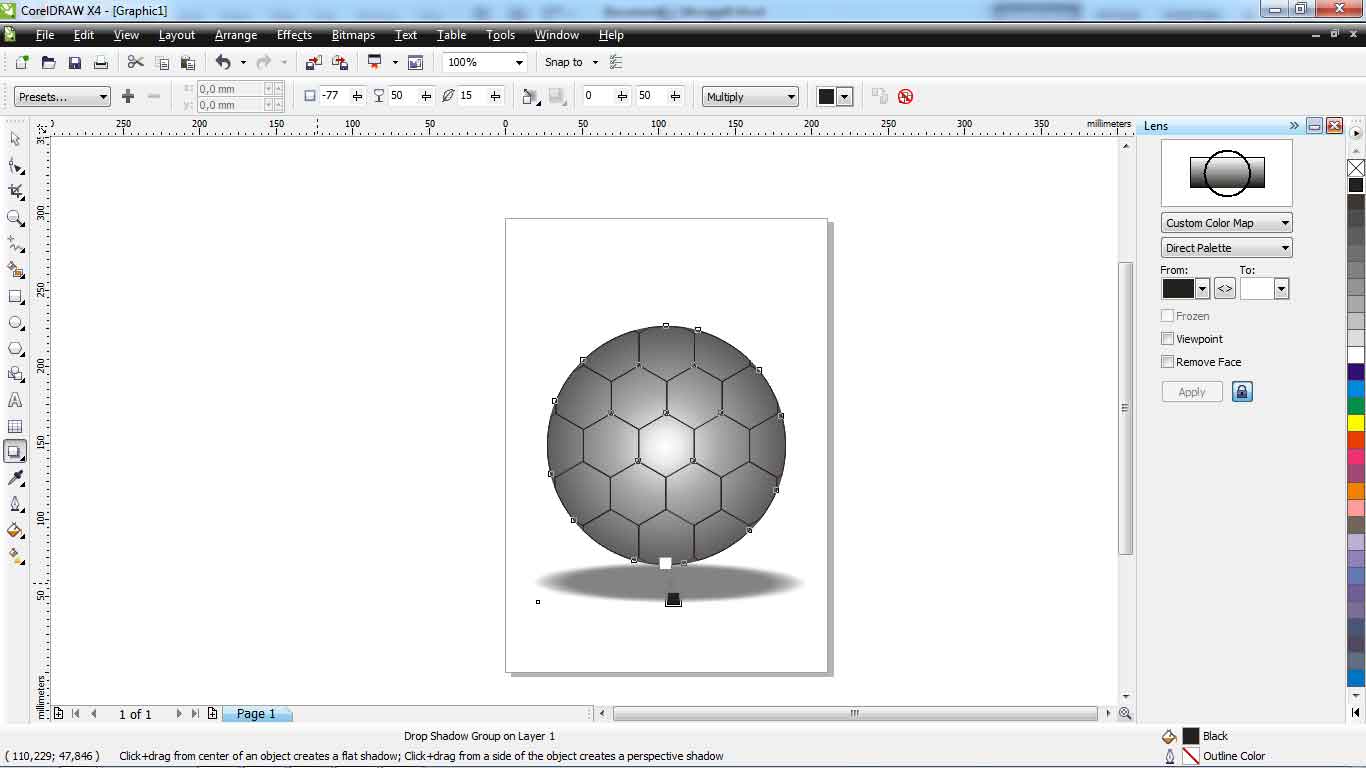Open the Custom Color Map lens dropdown
The width and height of the screenshot is (1366, 768).
[1227, 223]
